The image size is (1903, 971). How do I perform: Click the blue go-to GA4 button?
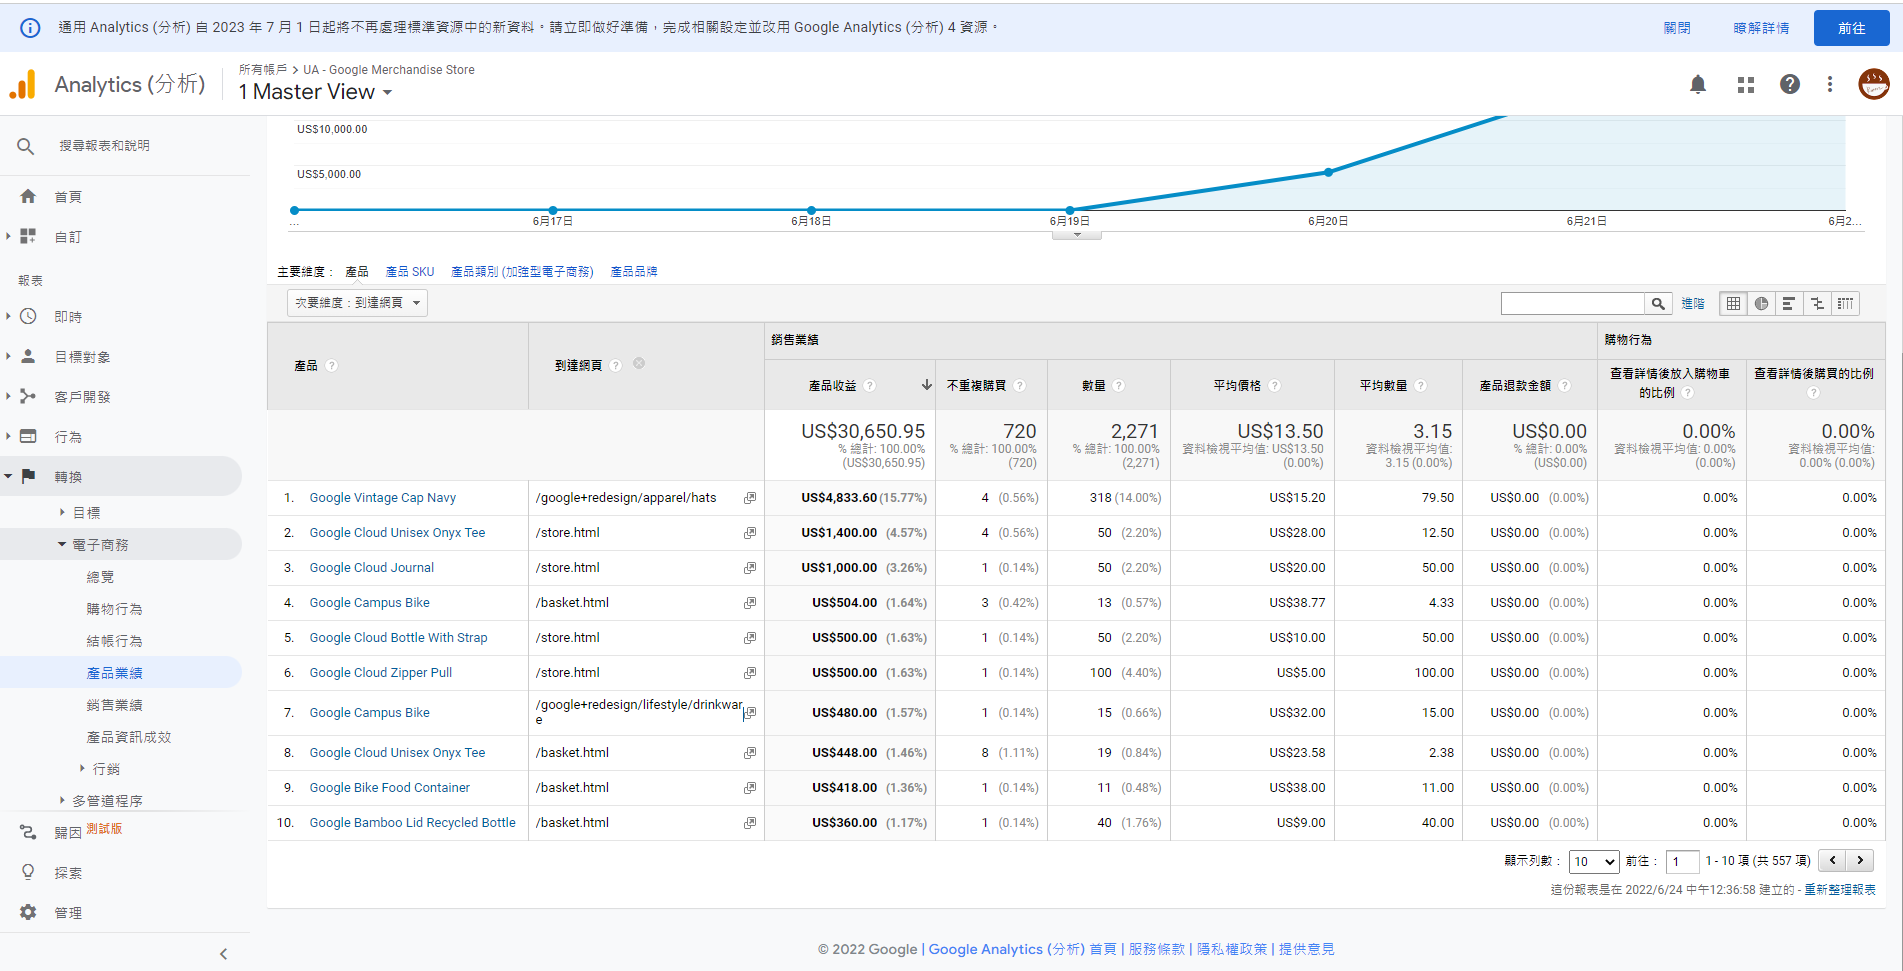click(x=1851, y=28)
